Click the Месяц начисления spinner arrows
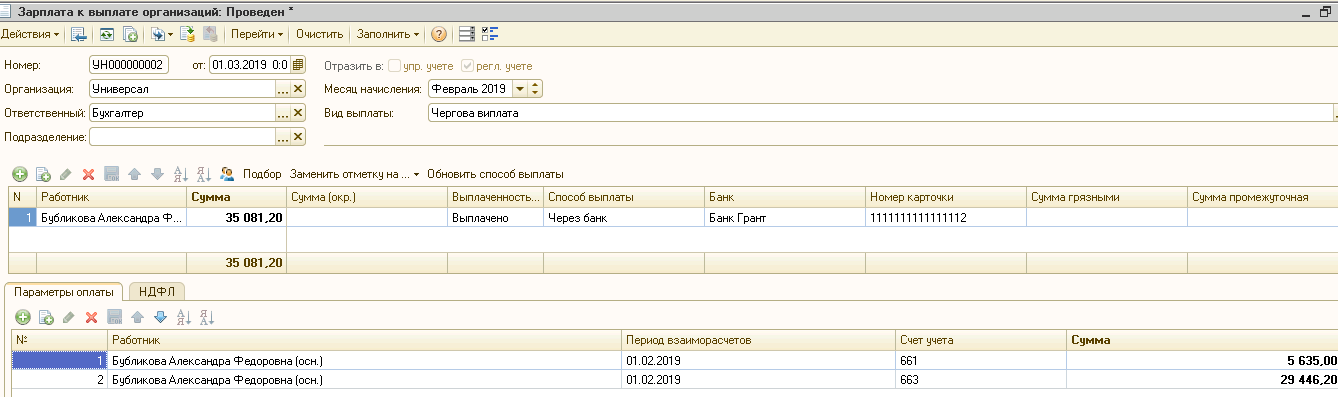Image resolution: width=1338 pixels, height=397 pixels. 535,89
